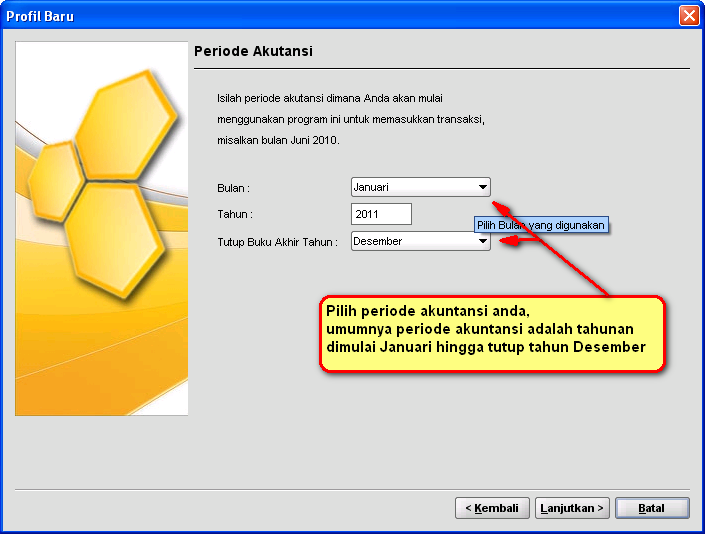Click the 'Isilah periode akutansi' instruction line

click(330, 98)
